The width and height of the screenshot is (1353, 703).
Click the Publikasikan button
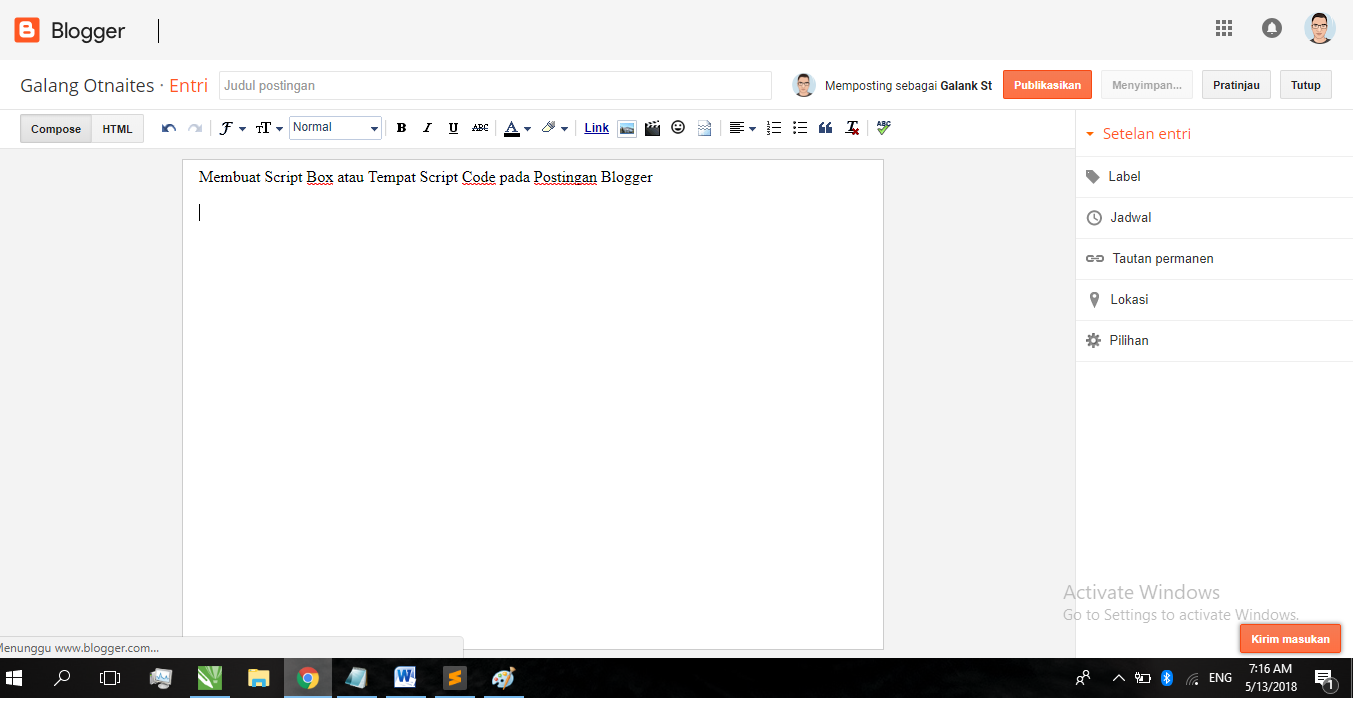(x=1047, y=85)
